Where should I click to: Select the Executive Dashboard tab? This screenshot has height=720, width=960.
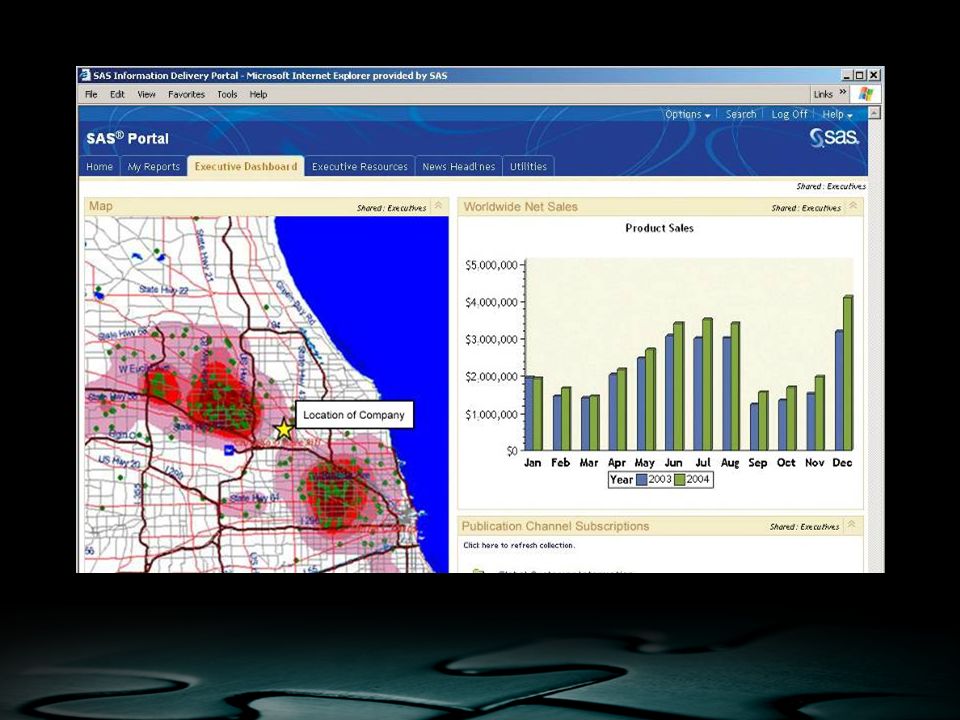point(246,167)
